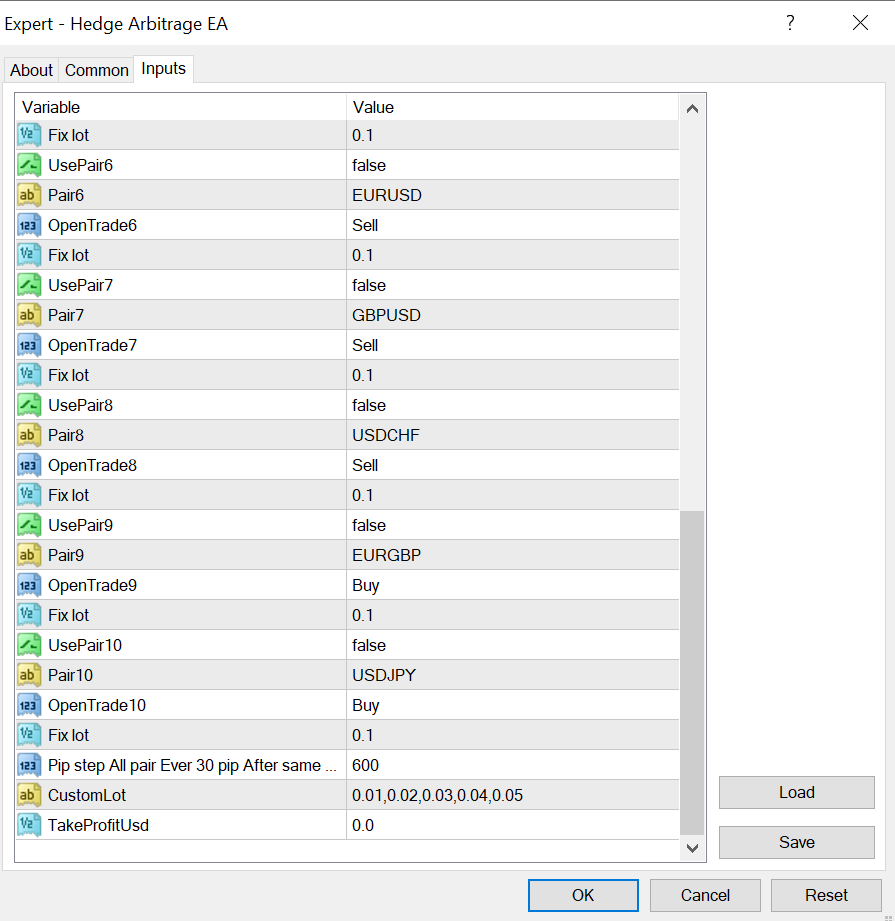This screenshot has height=921, width=895.
Task: Click the string icon beside Pair10
Action: coord(29,675)
